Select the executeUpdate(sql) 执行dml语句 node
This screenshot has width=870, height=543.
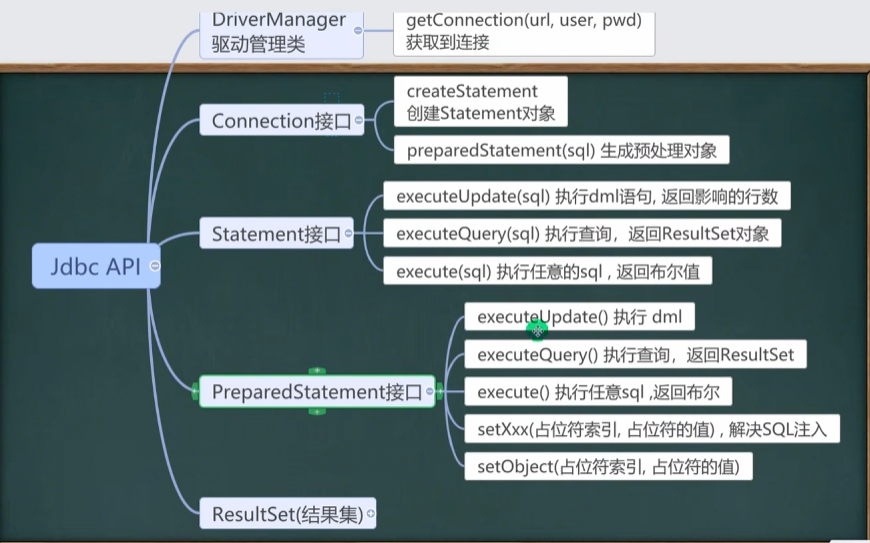(x=587, y=196)
